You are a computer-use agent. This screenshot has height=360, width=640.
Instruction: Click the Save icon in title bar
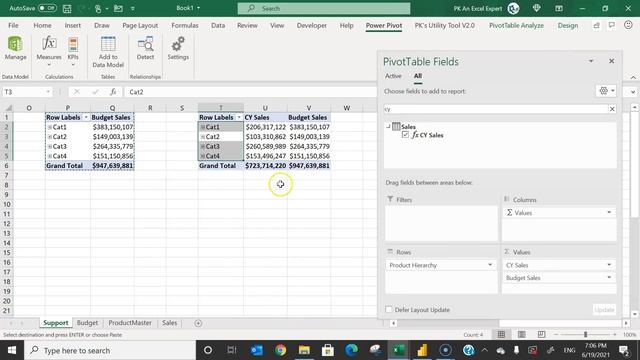tap(67, 8)
